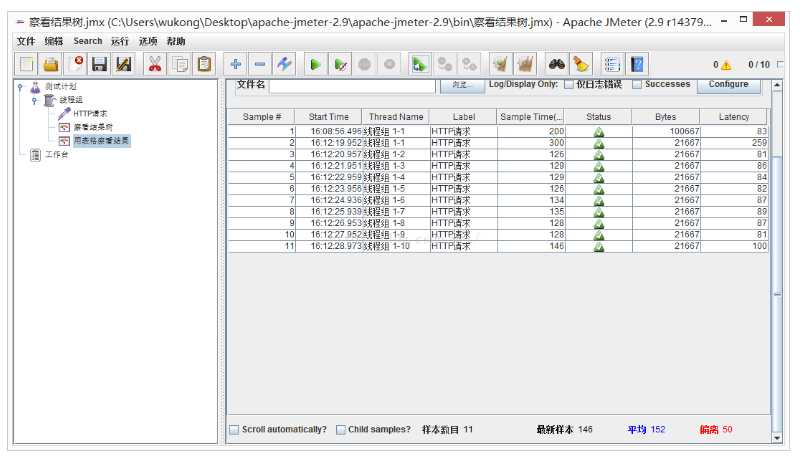Click the Thread Name column header
Image resolution: width=801 pixels, height=463 pixels.
pyautogui.click(x=396, y=117)
